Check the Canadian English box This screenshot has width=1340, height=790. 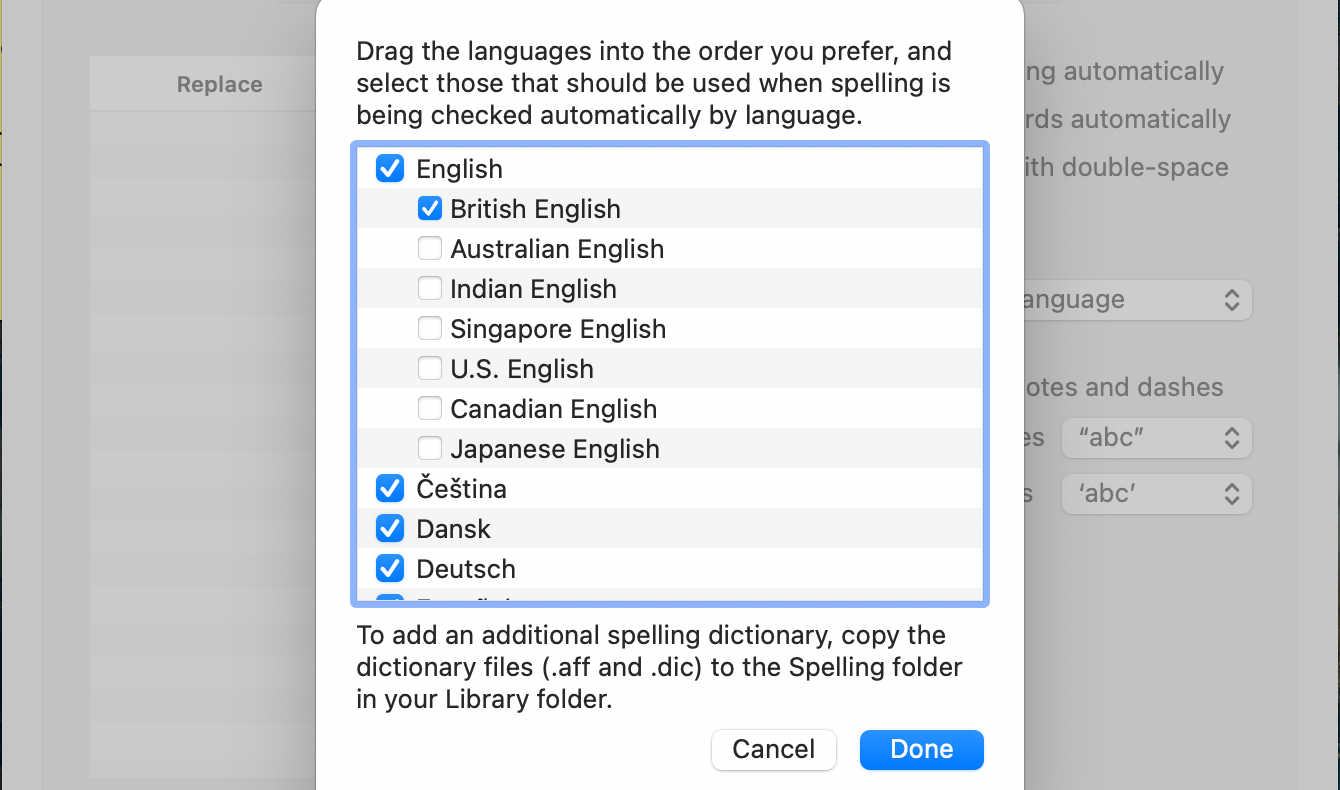(430, 408)
